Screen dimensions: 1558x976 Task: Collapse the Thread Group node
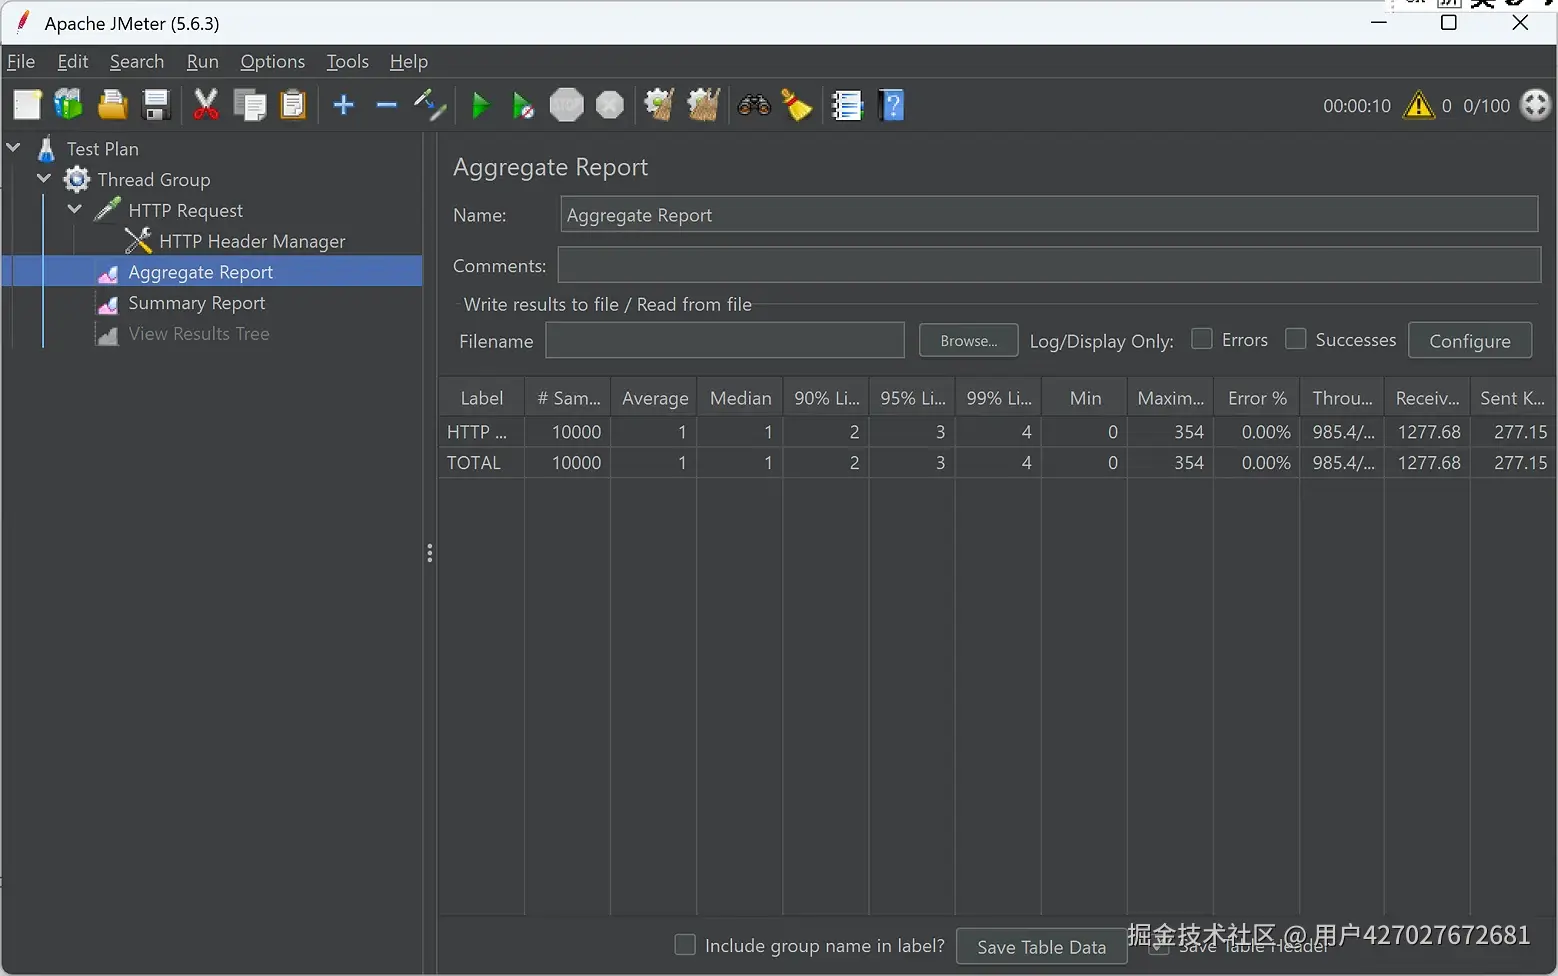point(44,179)
